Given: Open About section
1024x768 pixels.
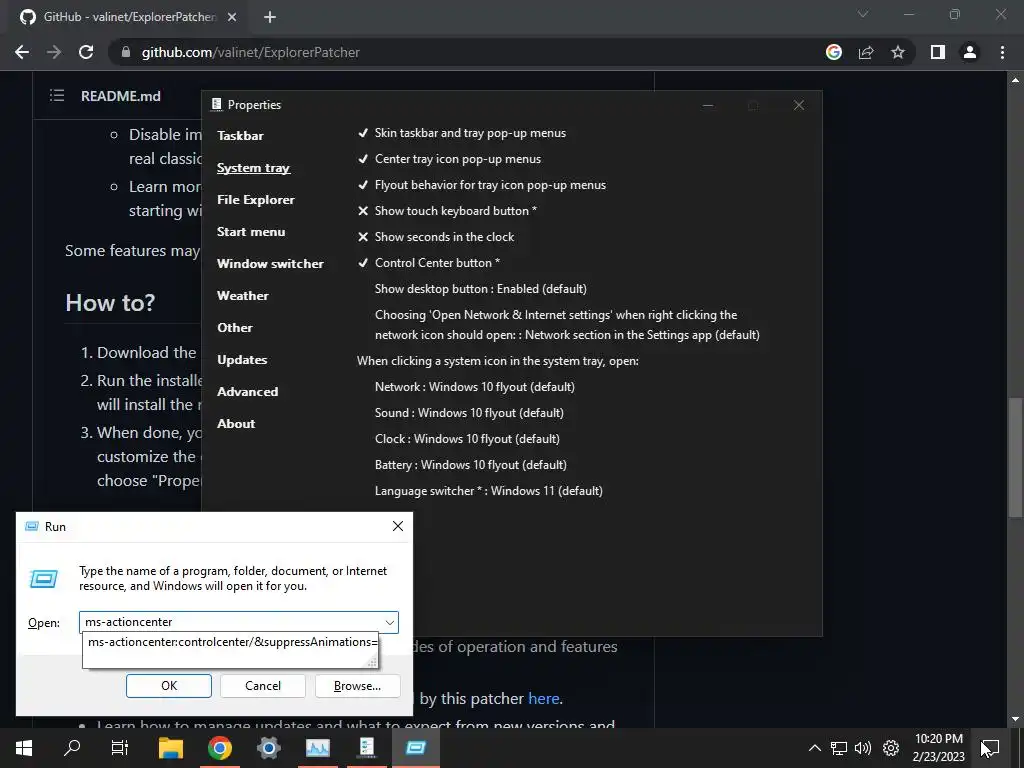Looking at the screenshot, I should click(x=236, y=424).
